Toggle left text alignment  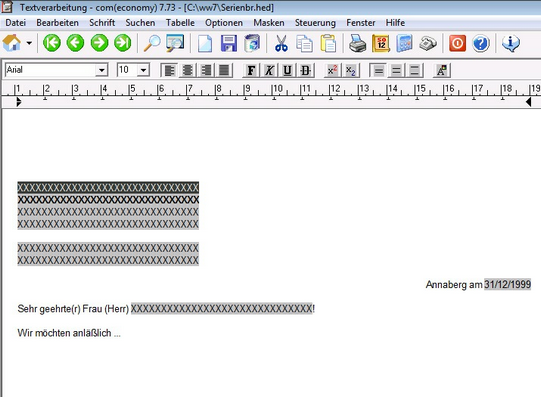[x=169, y=71]
